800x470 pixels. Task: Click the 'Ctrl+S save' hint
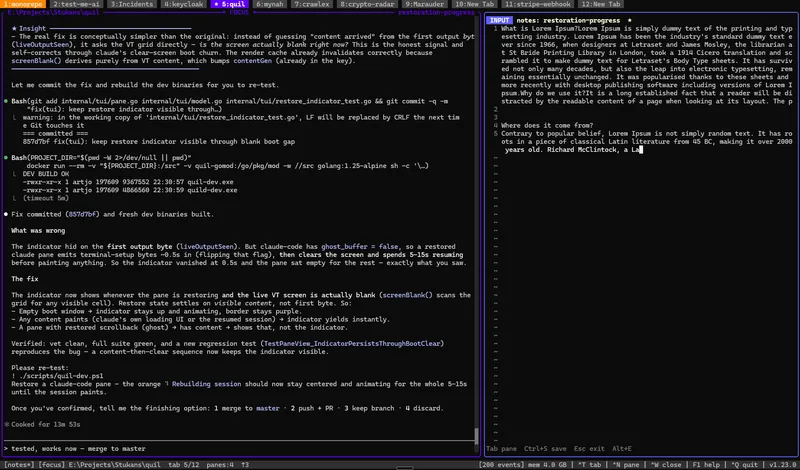545,449
